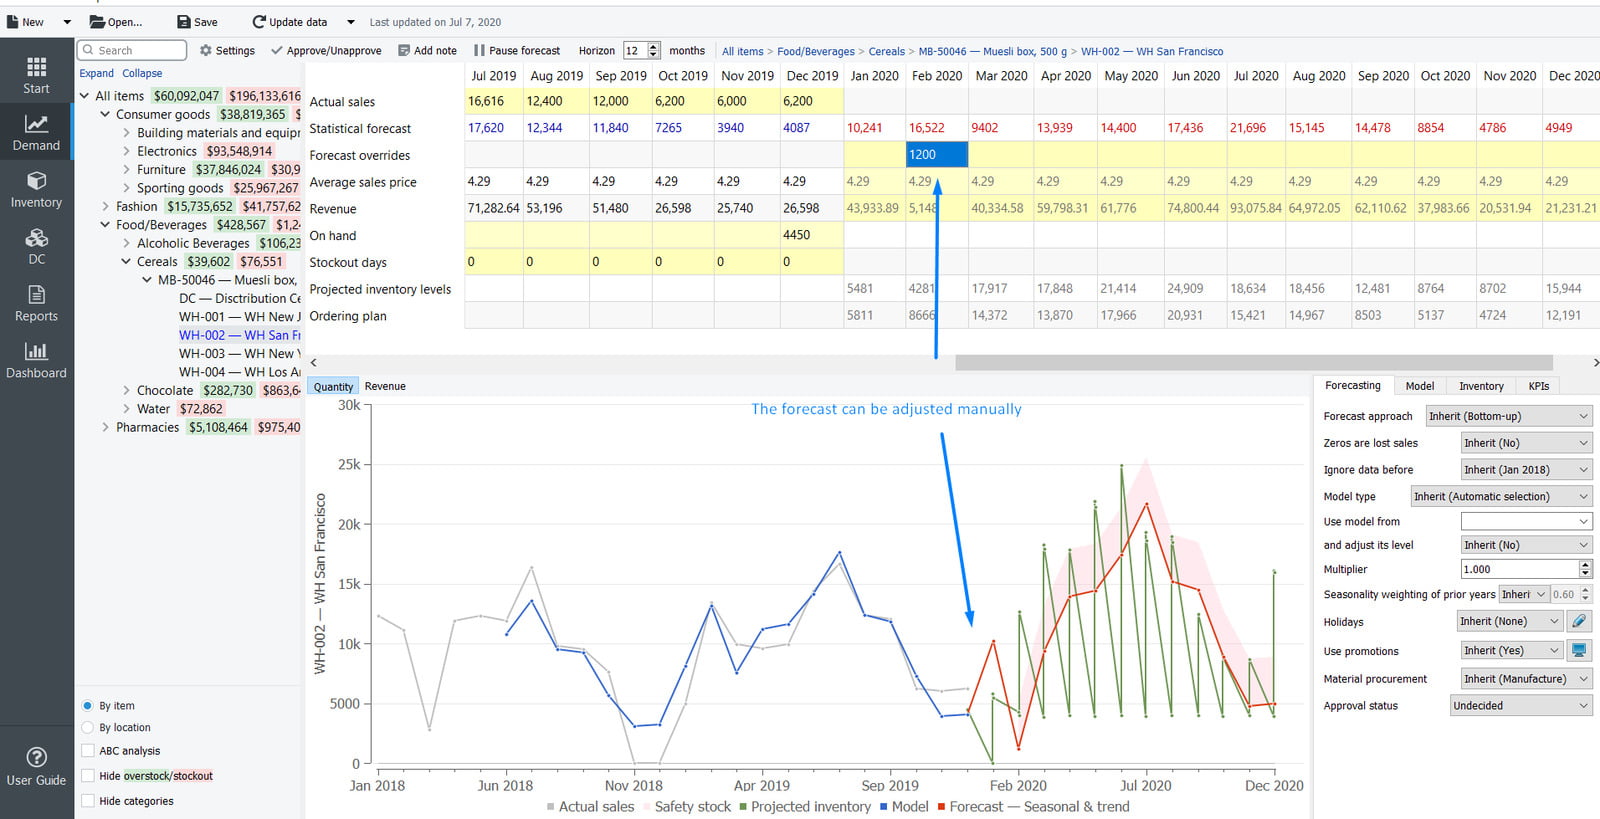Open the New button dropdown arrow
1600x819 pixels.
[x=67, y=22]
